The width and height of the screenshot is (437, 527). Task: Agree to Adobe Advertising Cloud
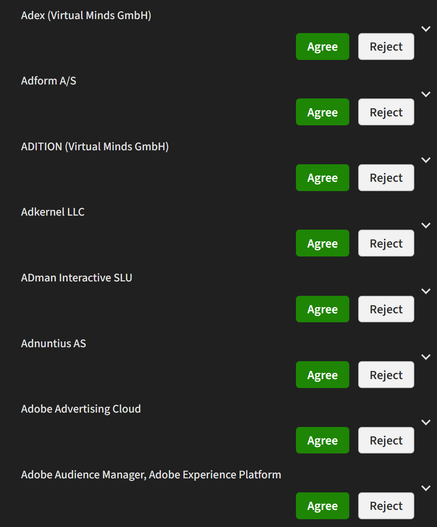322,440
